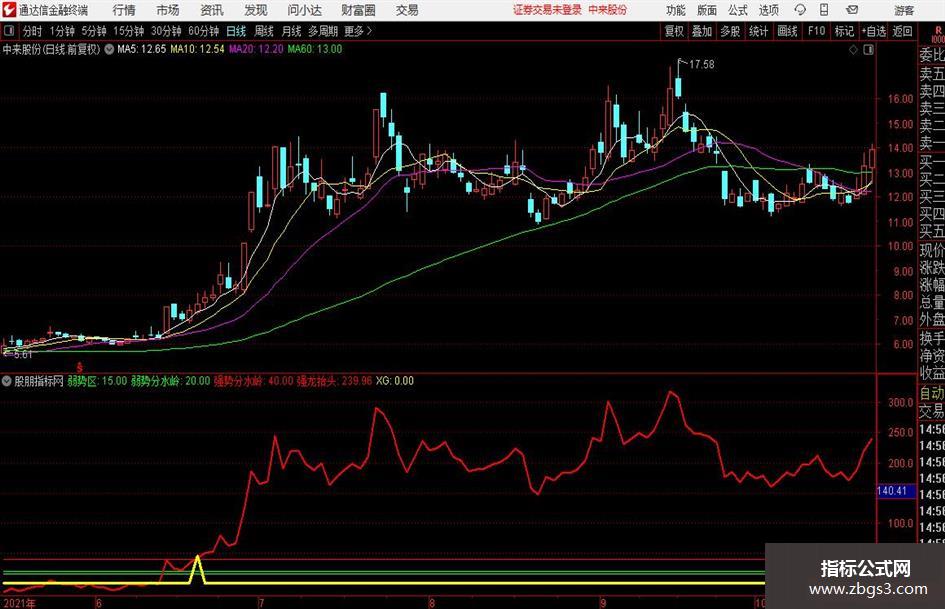
Task: Click the 复权 toolbar button
Action: point(674,31)
